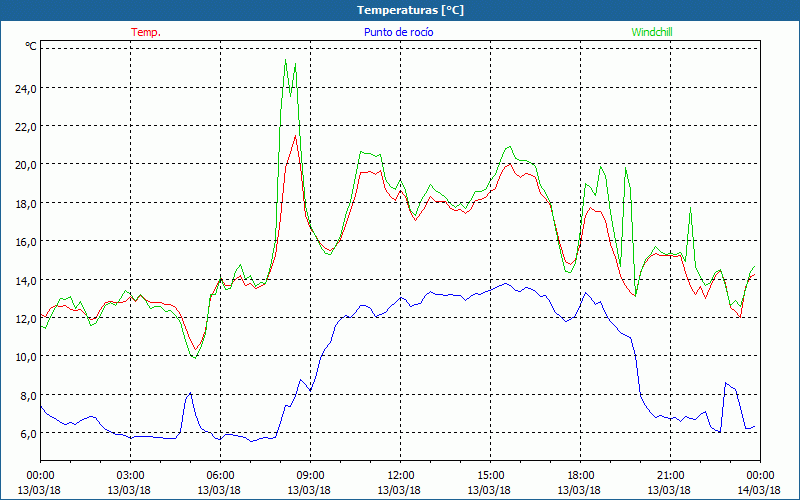
Task: Click the 24,0 y-axis value
Action: pyautogui.click(x=26, y=88)
